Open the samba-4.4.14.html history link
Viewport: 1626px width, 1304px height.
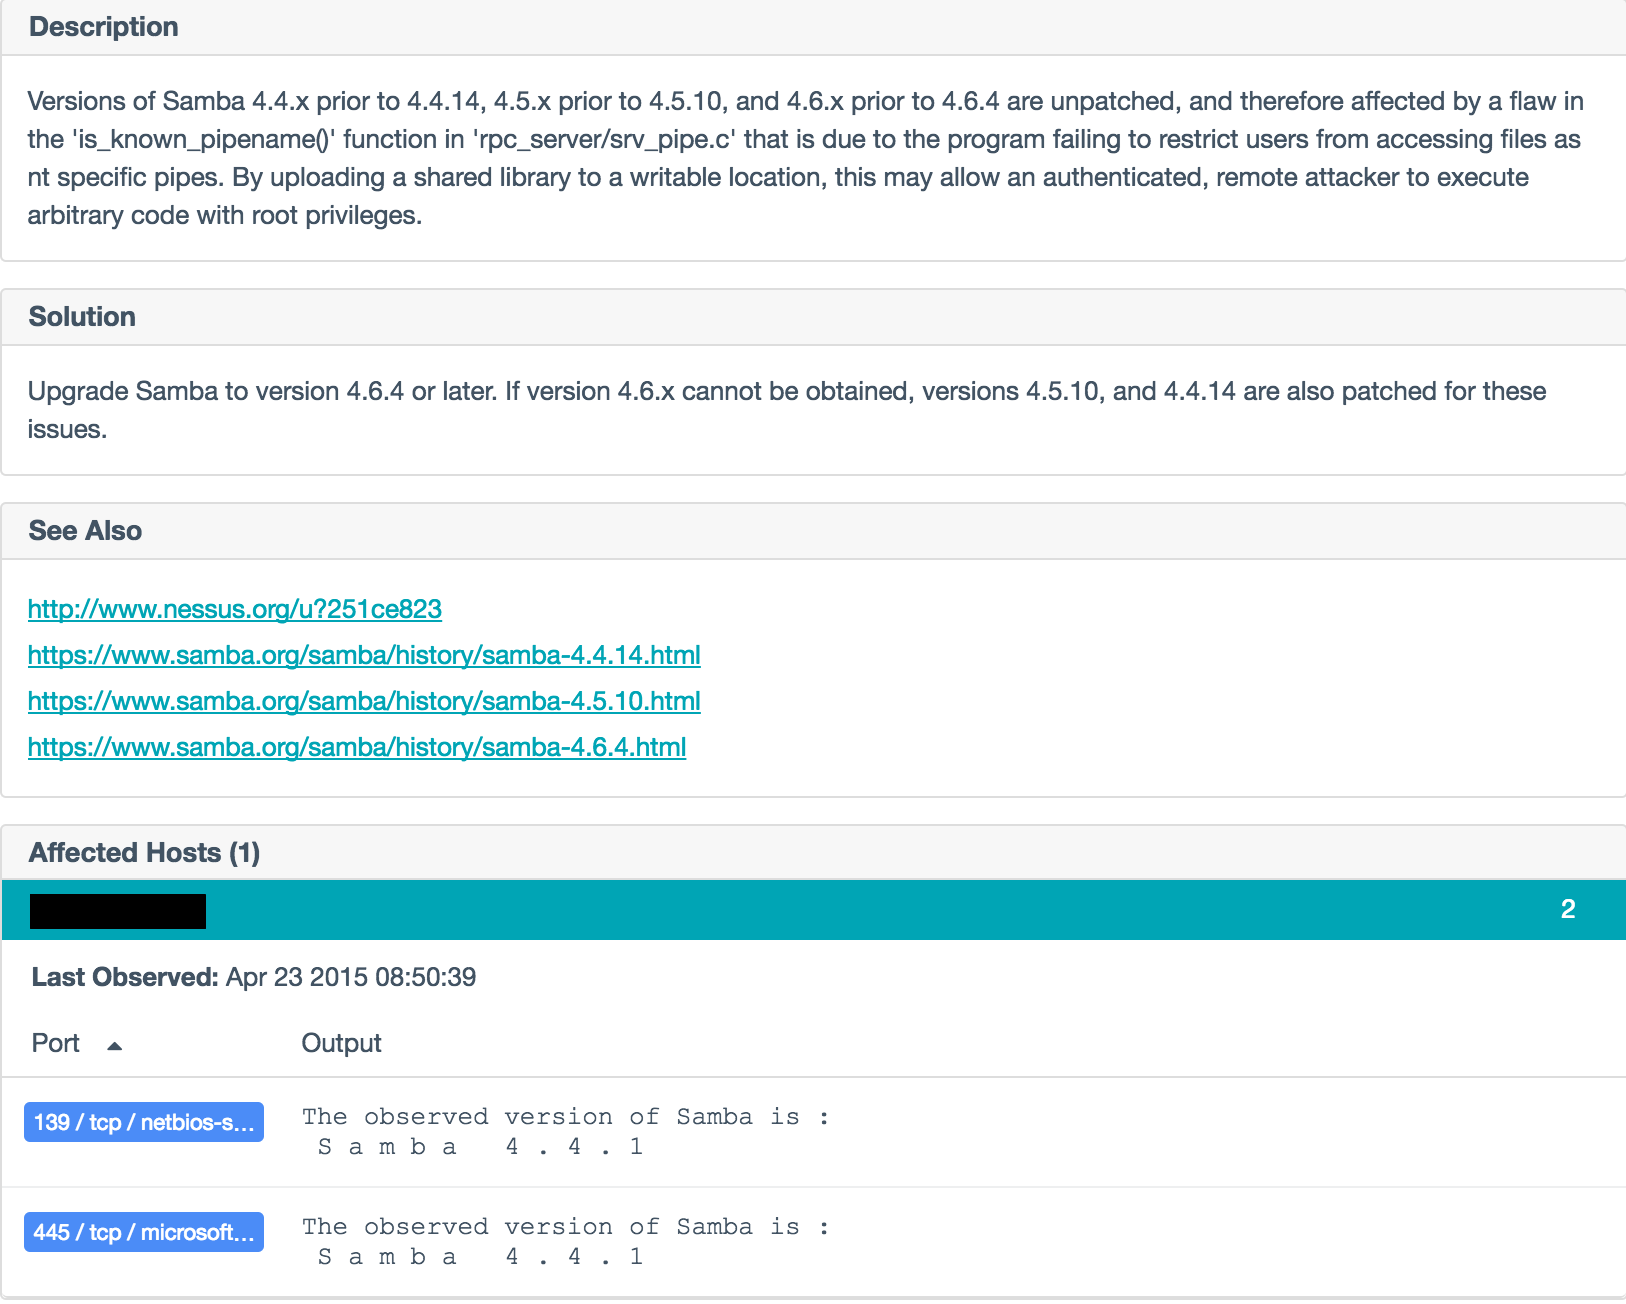pos(364,655)
